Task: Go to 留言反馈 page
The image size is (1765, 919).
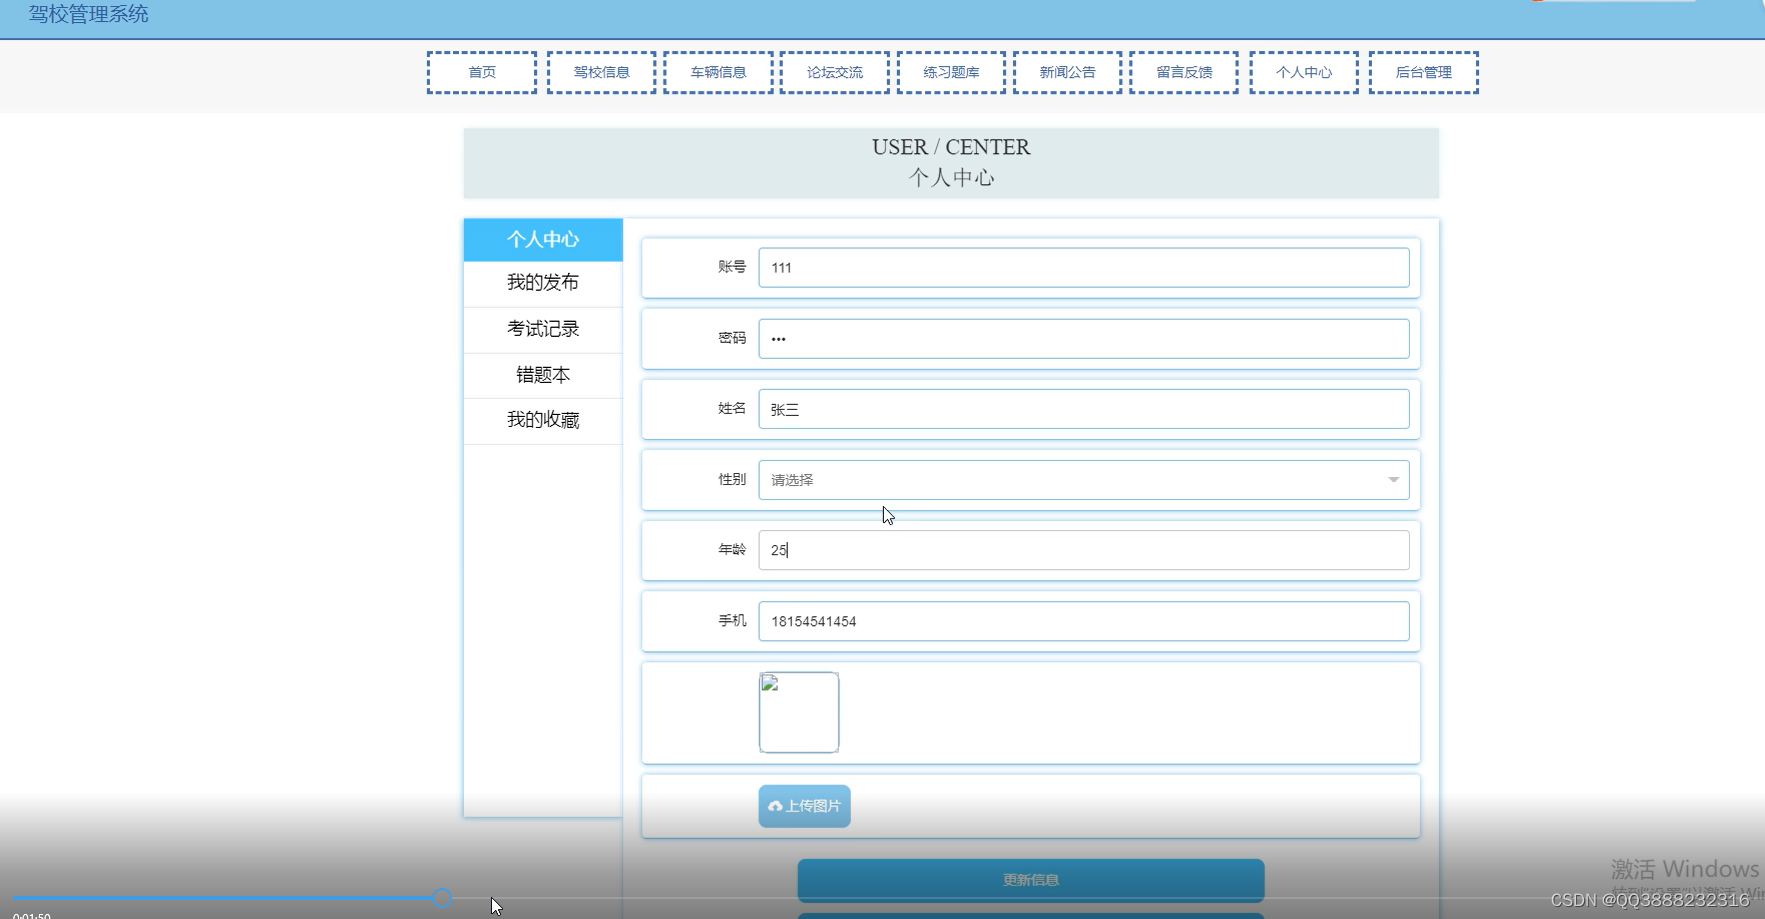Action: point(1184,72)
